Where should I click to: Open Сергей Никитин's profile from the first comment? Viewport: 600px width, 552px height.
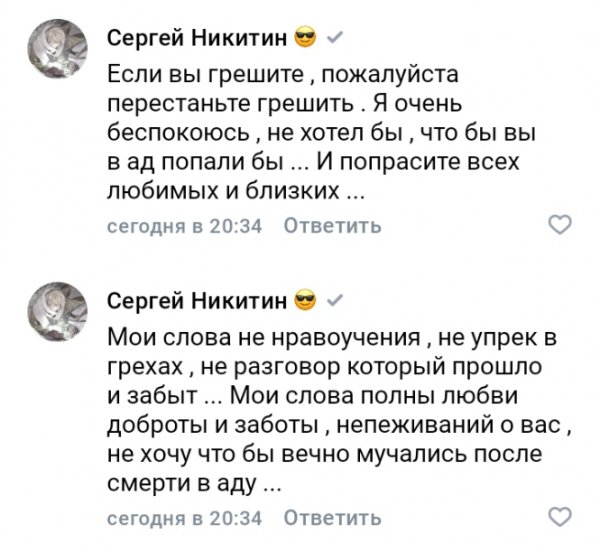tap(198, 39)
